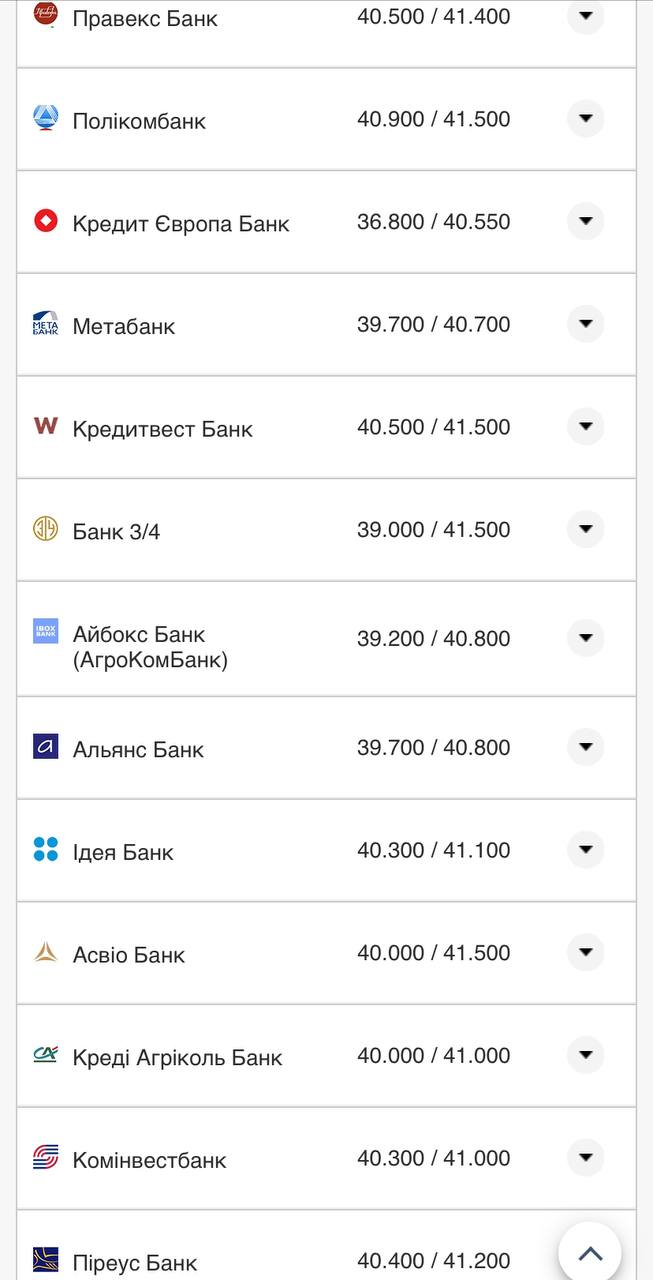The image size is (653, 1280).
Task: Expand Метабанк row dropdown arrow
Action: point(586,324)
